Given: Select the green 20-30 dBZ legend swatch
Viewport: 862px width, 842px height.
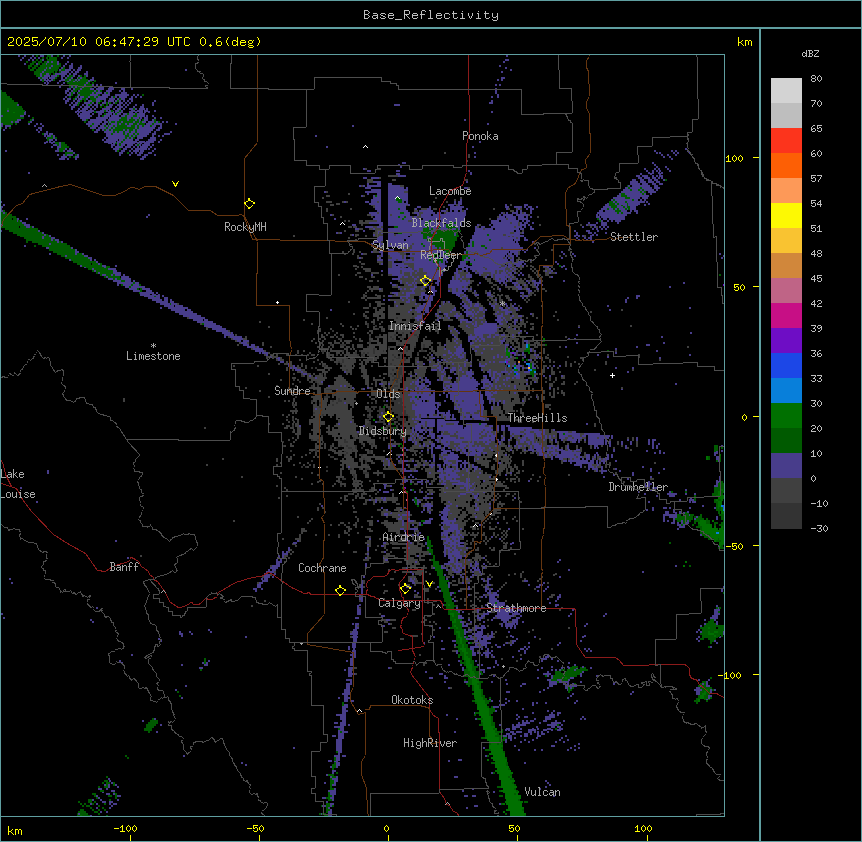Looking at the screenshot, I should pos(786,416).
